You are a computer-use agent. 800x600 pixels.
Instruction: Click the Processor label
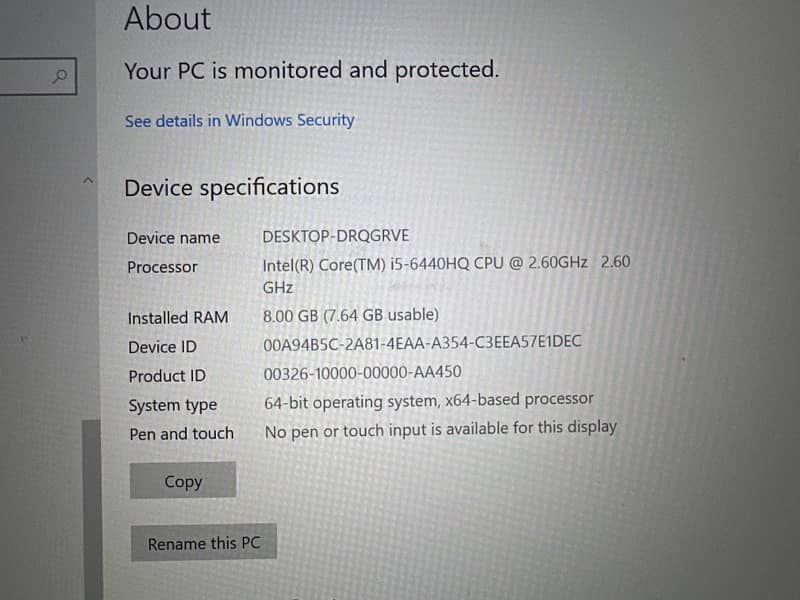tap(162, 267)
